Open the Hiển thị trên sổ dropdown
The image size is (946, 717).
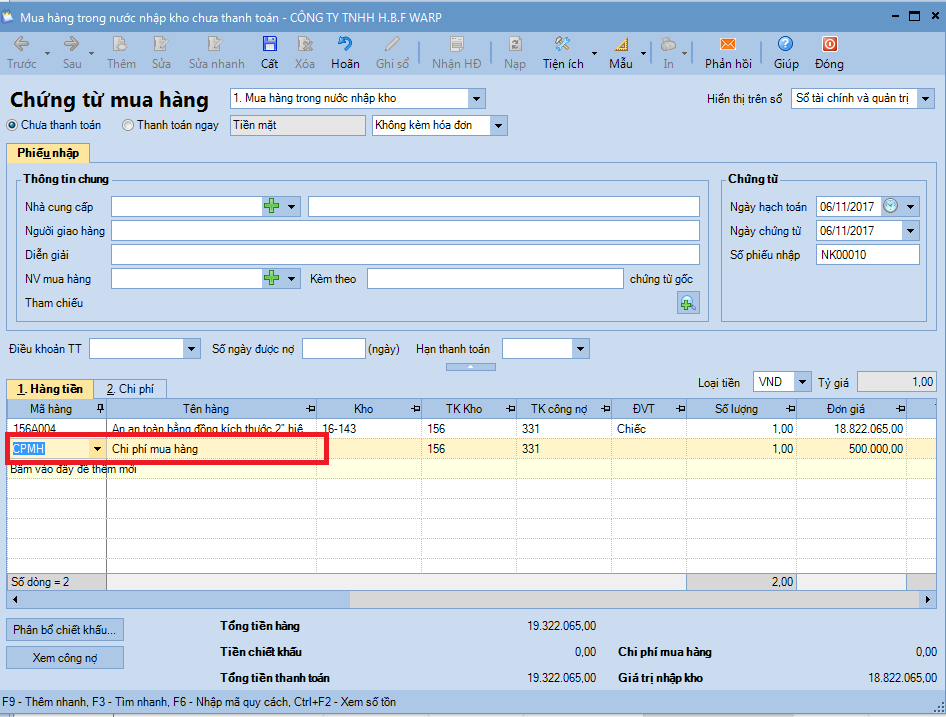point(925,98)
